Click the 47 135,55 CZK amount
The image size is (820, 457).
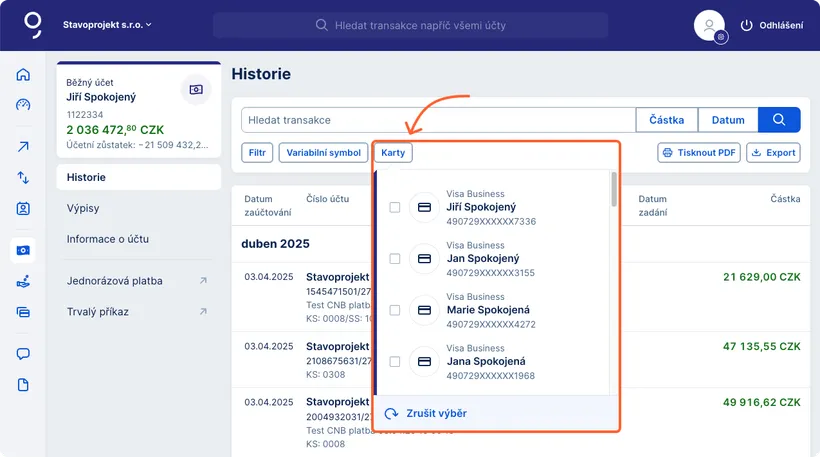click(x=761, y=346)
